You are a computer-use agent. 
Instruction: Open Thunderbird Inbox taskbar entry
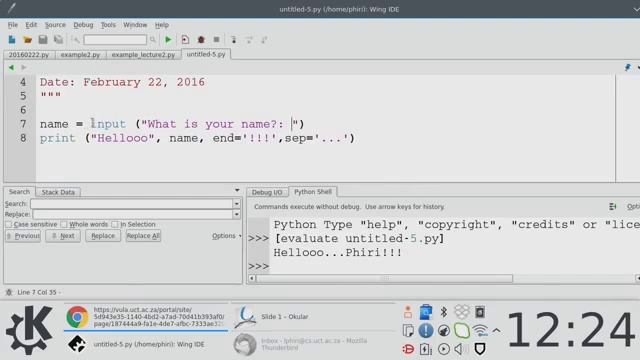click(x=313, y=344)
